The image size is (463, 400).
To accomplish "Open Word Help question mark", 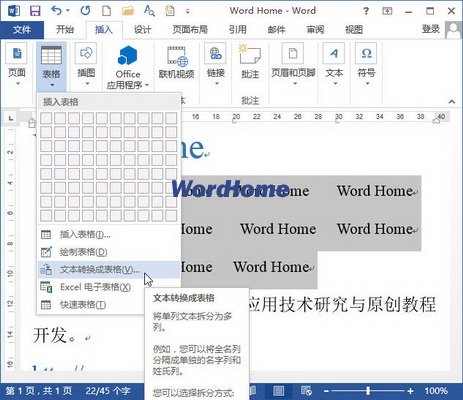I will [366, 11].
